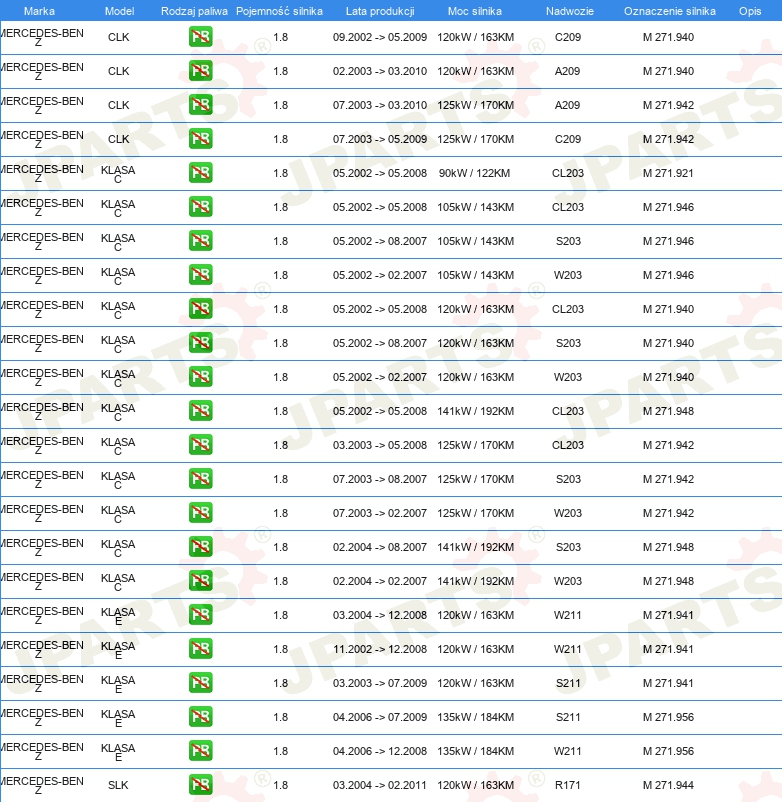Click fuel icon for CL203 M 271.948 row
Screen dimensions: 782x802
[x=200, y=411]
